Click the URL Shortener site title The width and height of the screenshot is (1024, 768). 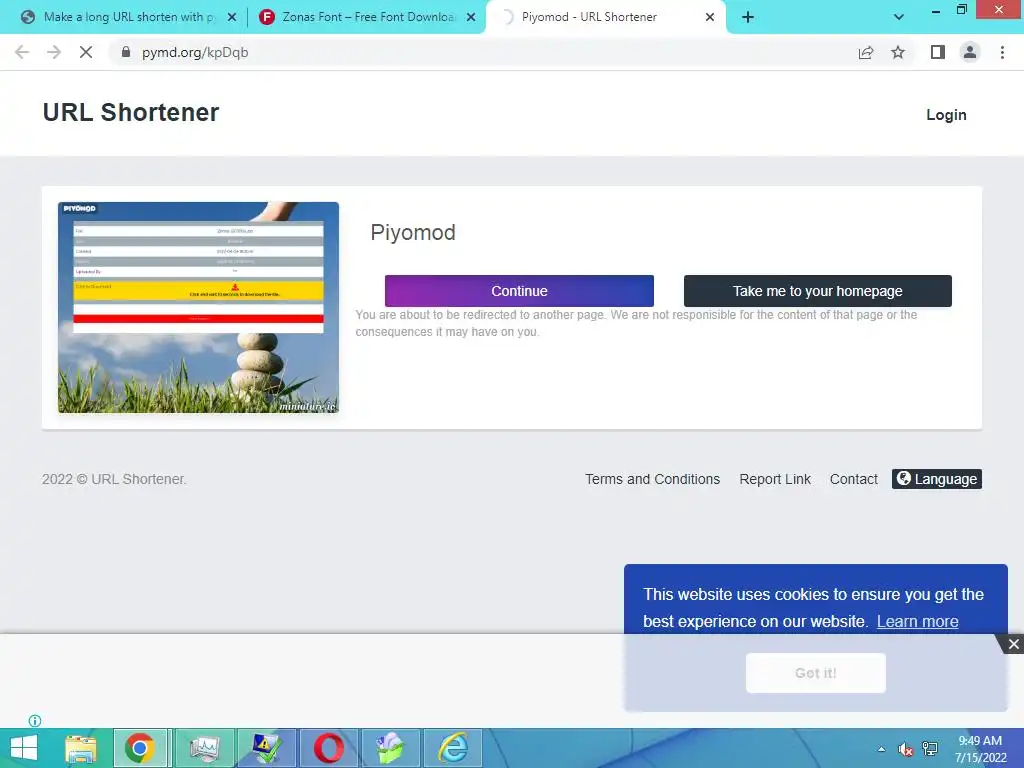pos(131,112)
